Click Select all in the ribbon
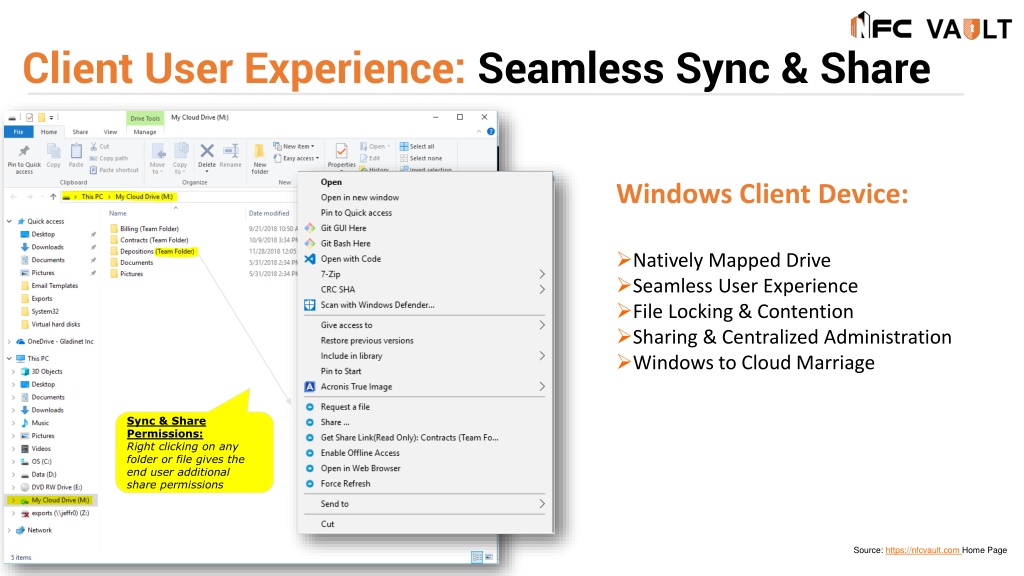This screenshot has height=576, width=1024. click(x=417, y=146)
